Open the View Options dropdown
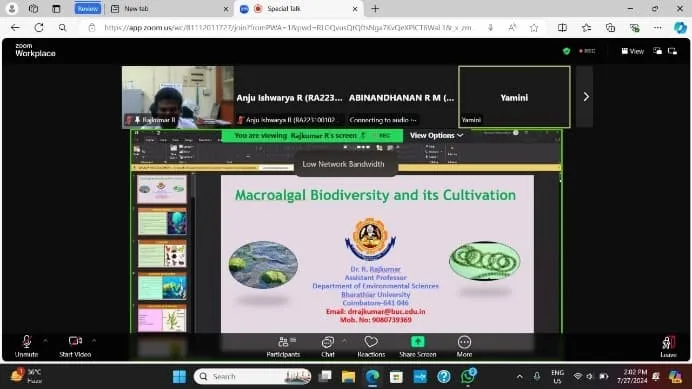This screenshot has width=692, height=389. [436, 136]
